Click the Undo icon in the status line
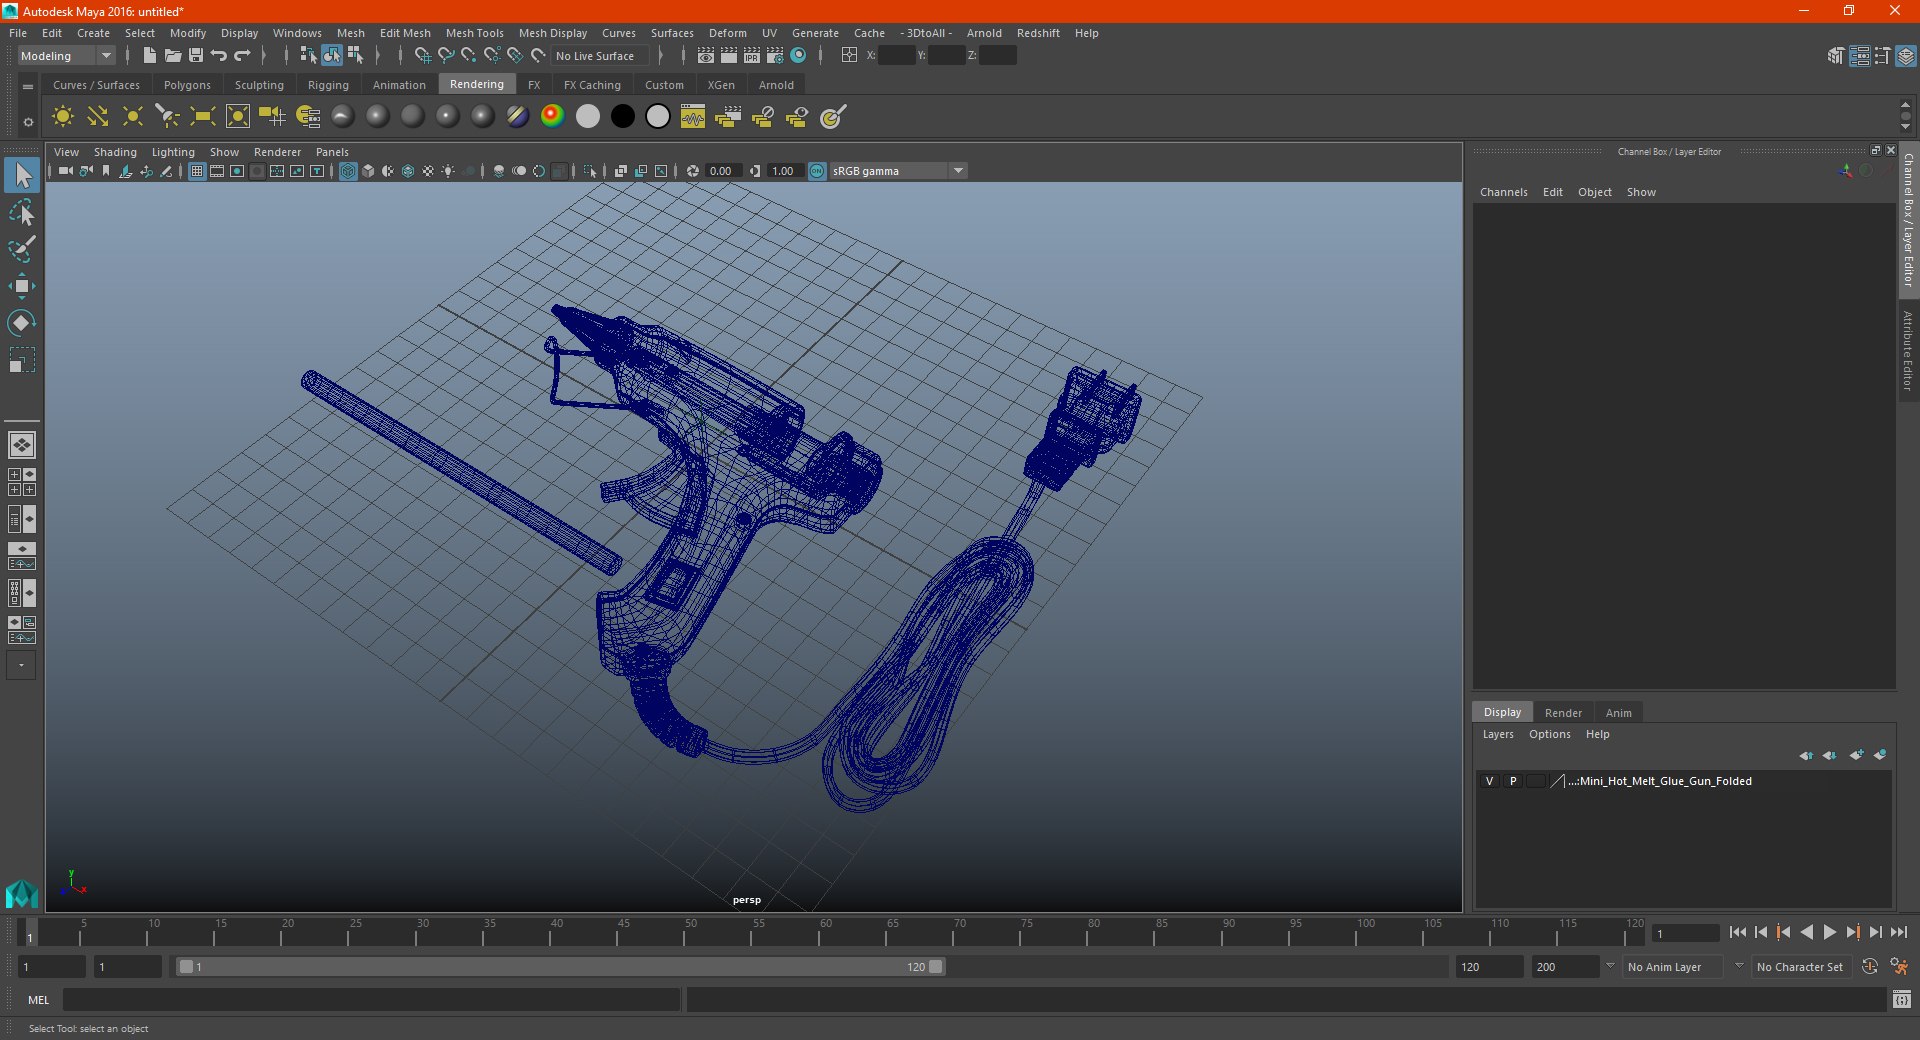Viewport: 1920px width, 1040px height. 219,56
